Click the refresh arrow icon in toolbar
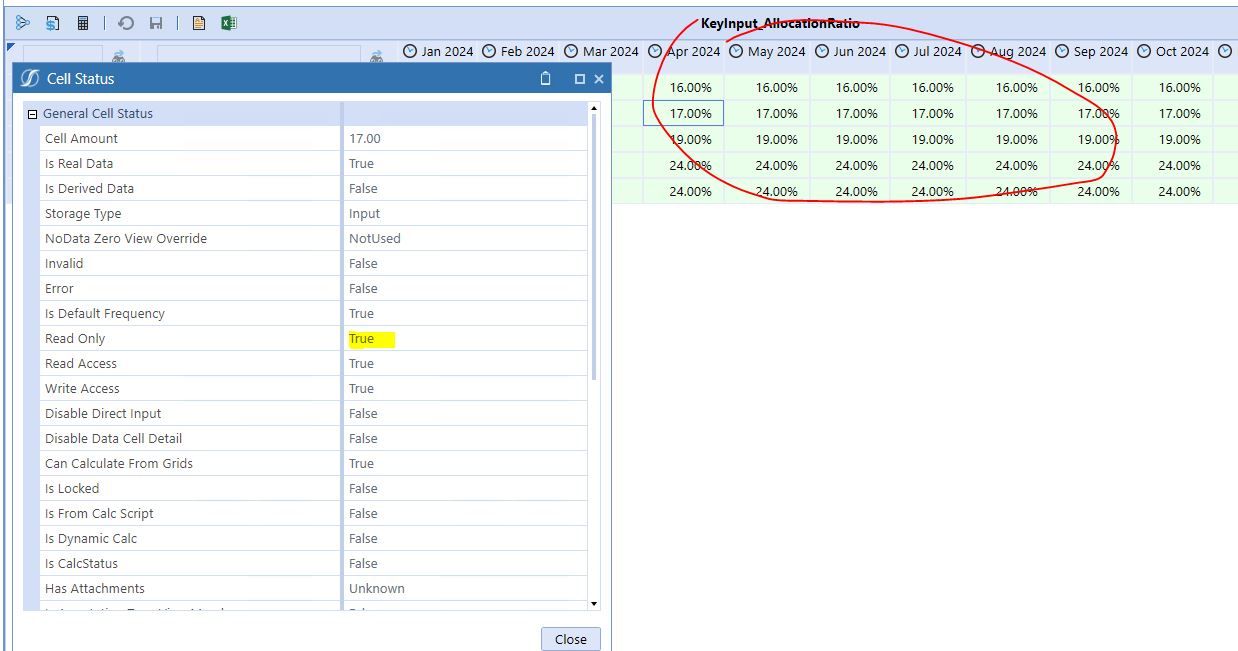Viewport: 1238px width, 651px height. 126,23
